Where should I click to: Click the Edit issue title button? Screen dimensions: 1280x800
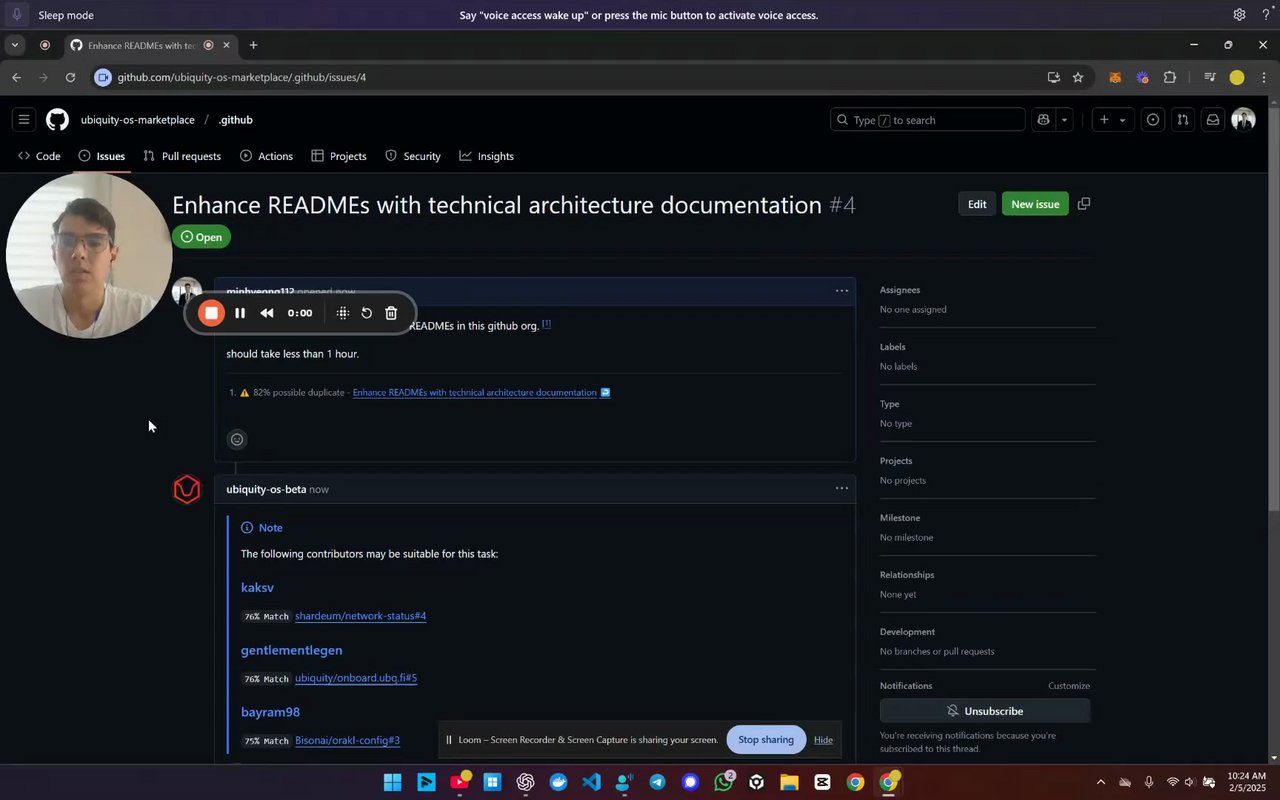pos(977,204)
